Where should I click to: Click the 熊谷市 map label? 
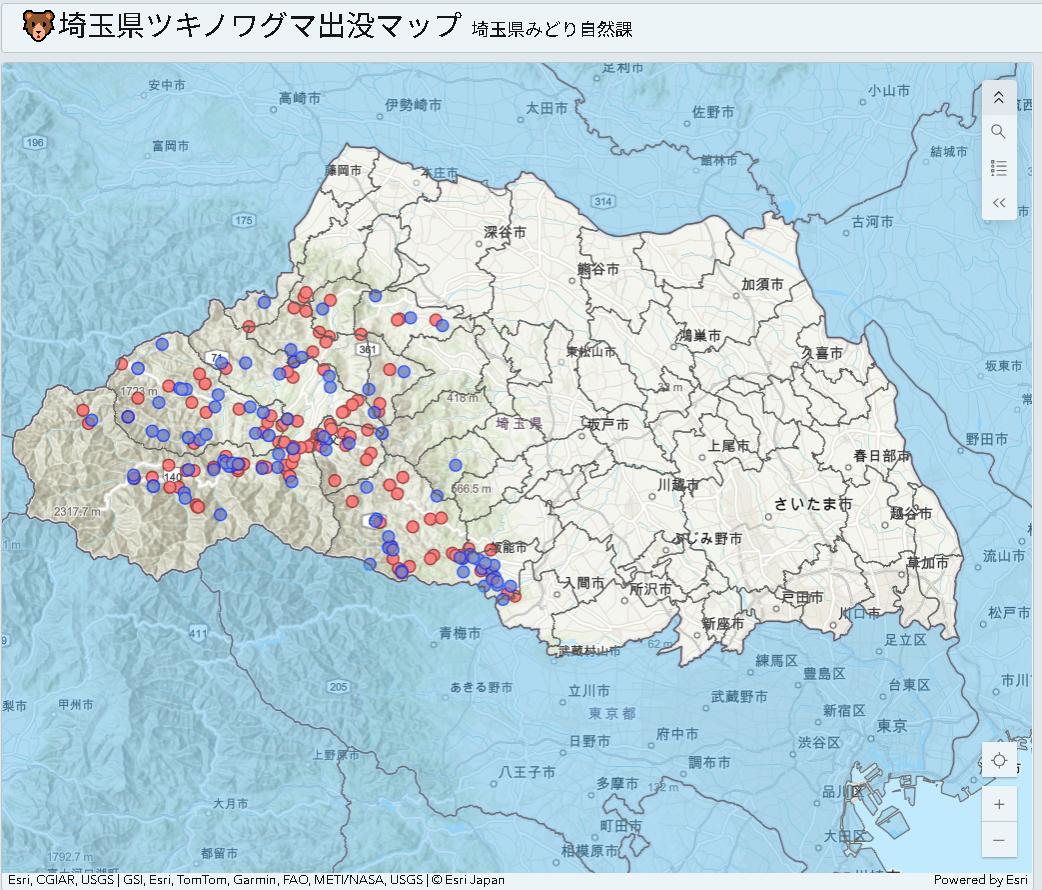[x=598, y=269]
